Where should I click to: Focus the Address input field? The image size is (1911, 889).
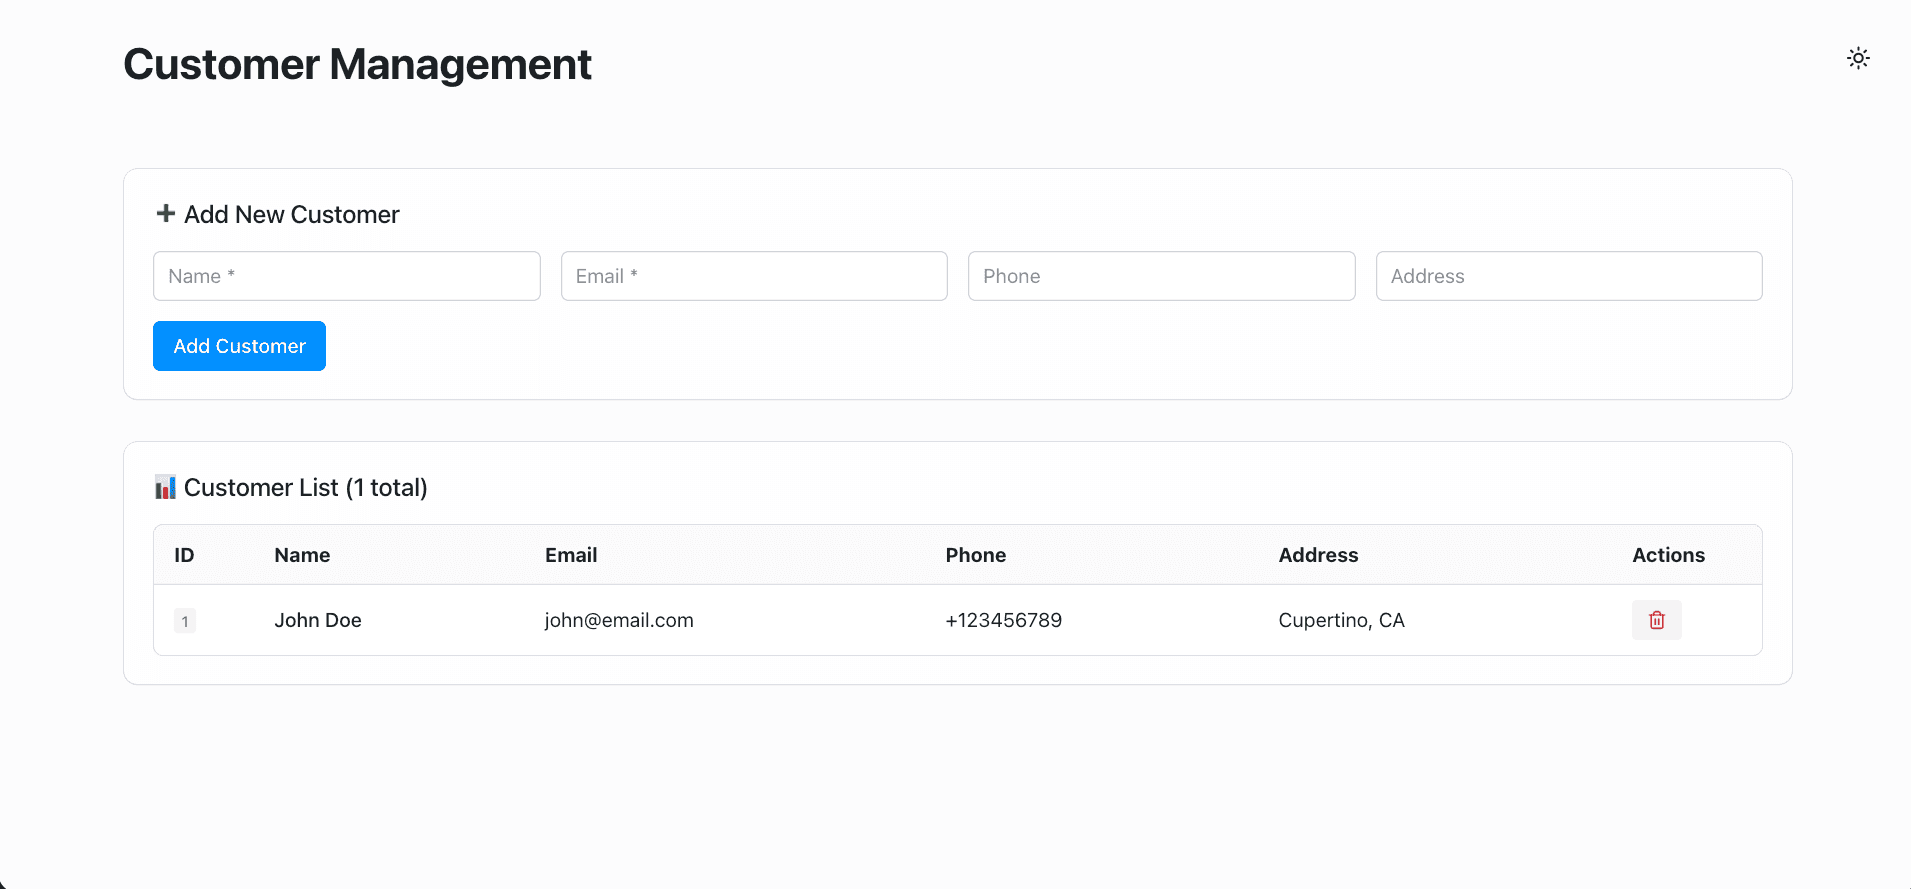(x=1569, y=276)
